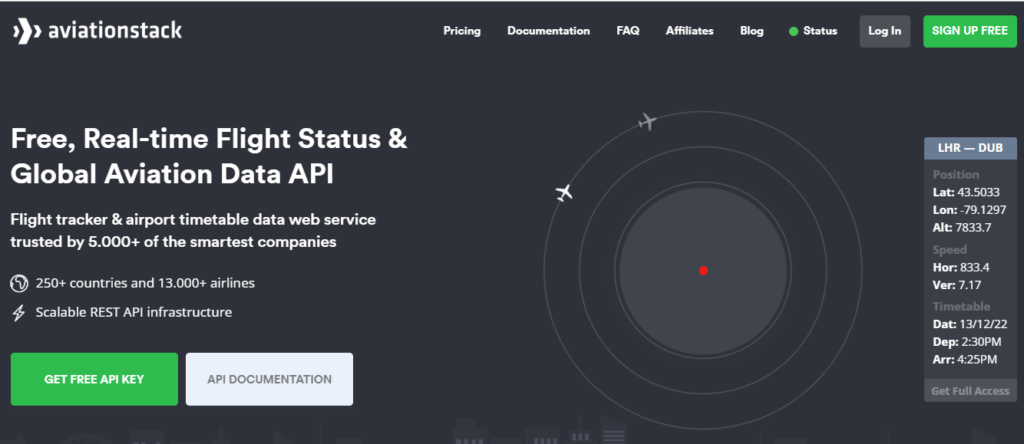This screenshot has width=1024, height=444.
Task: Click the SIGN UP FREE button
Action: [x=970, y=31]
